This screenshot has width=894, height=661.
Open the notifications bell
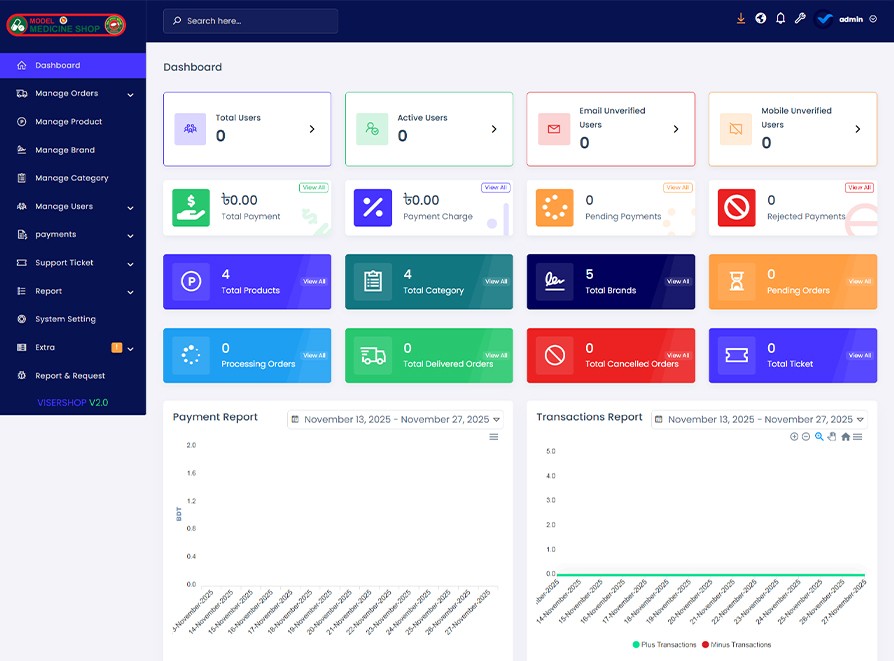point(781,19)
